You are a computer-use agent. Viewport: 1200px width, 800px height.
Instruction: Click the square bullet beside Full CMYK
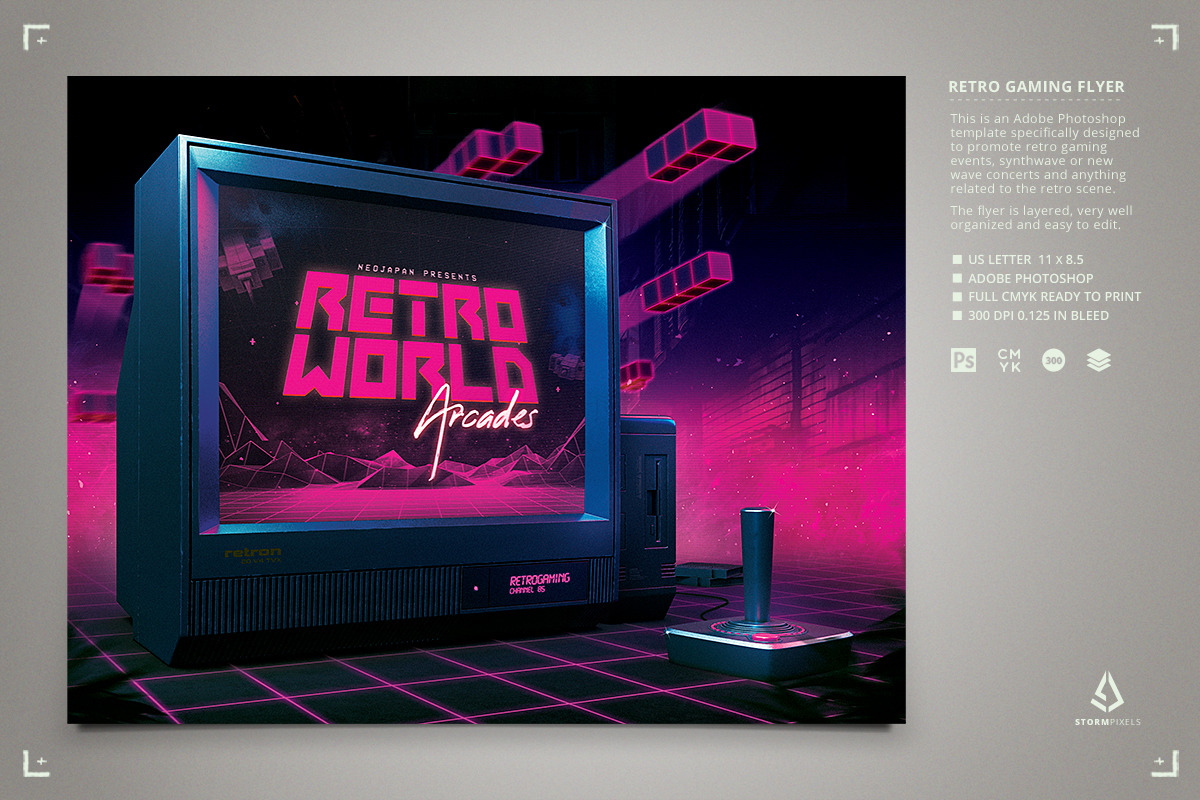click(x=957, y=297)
